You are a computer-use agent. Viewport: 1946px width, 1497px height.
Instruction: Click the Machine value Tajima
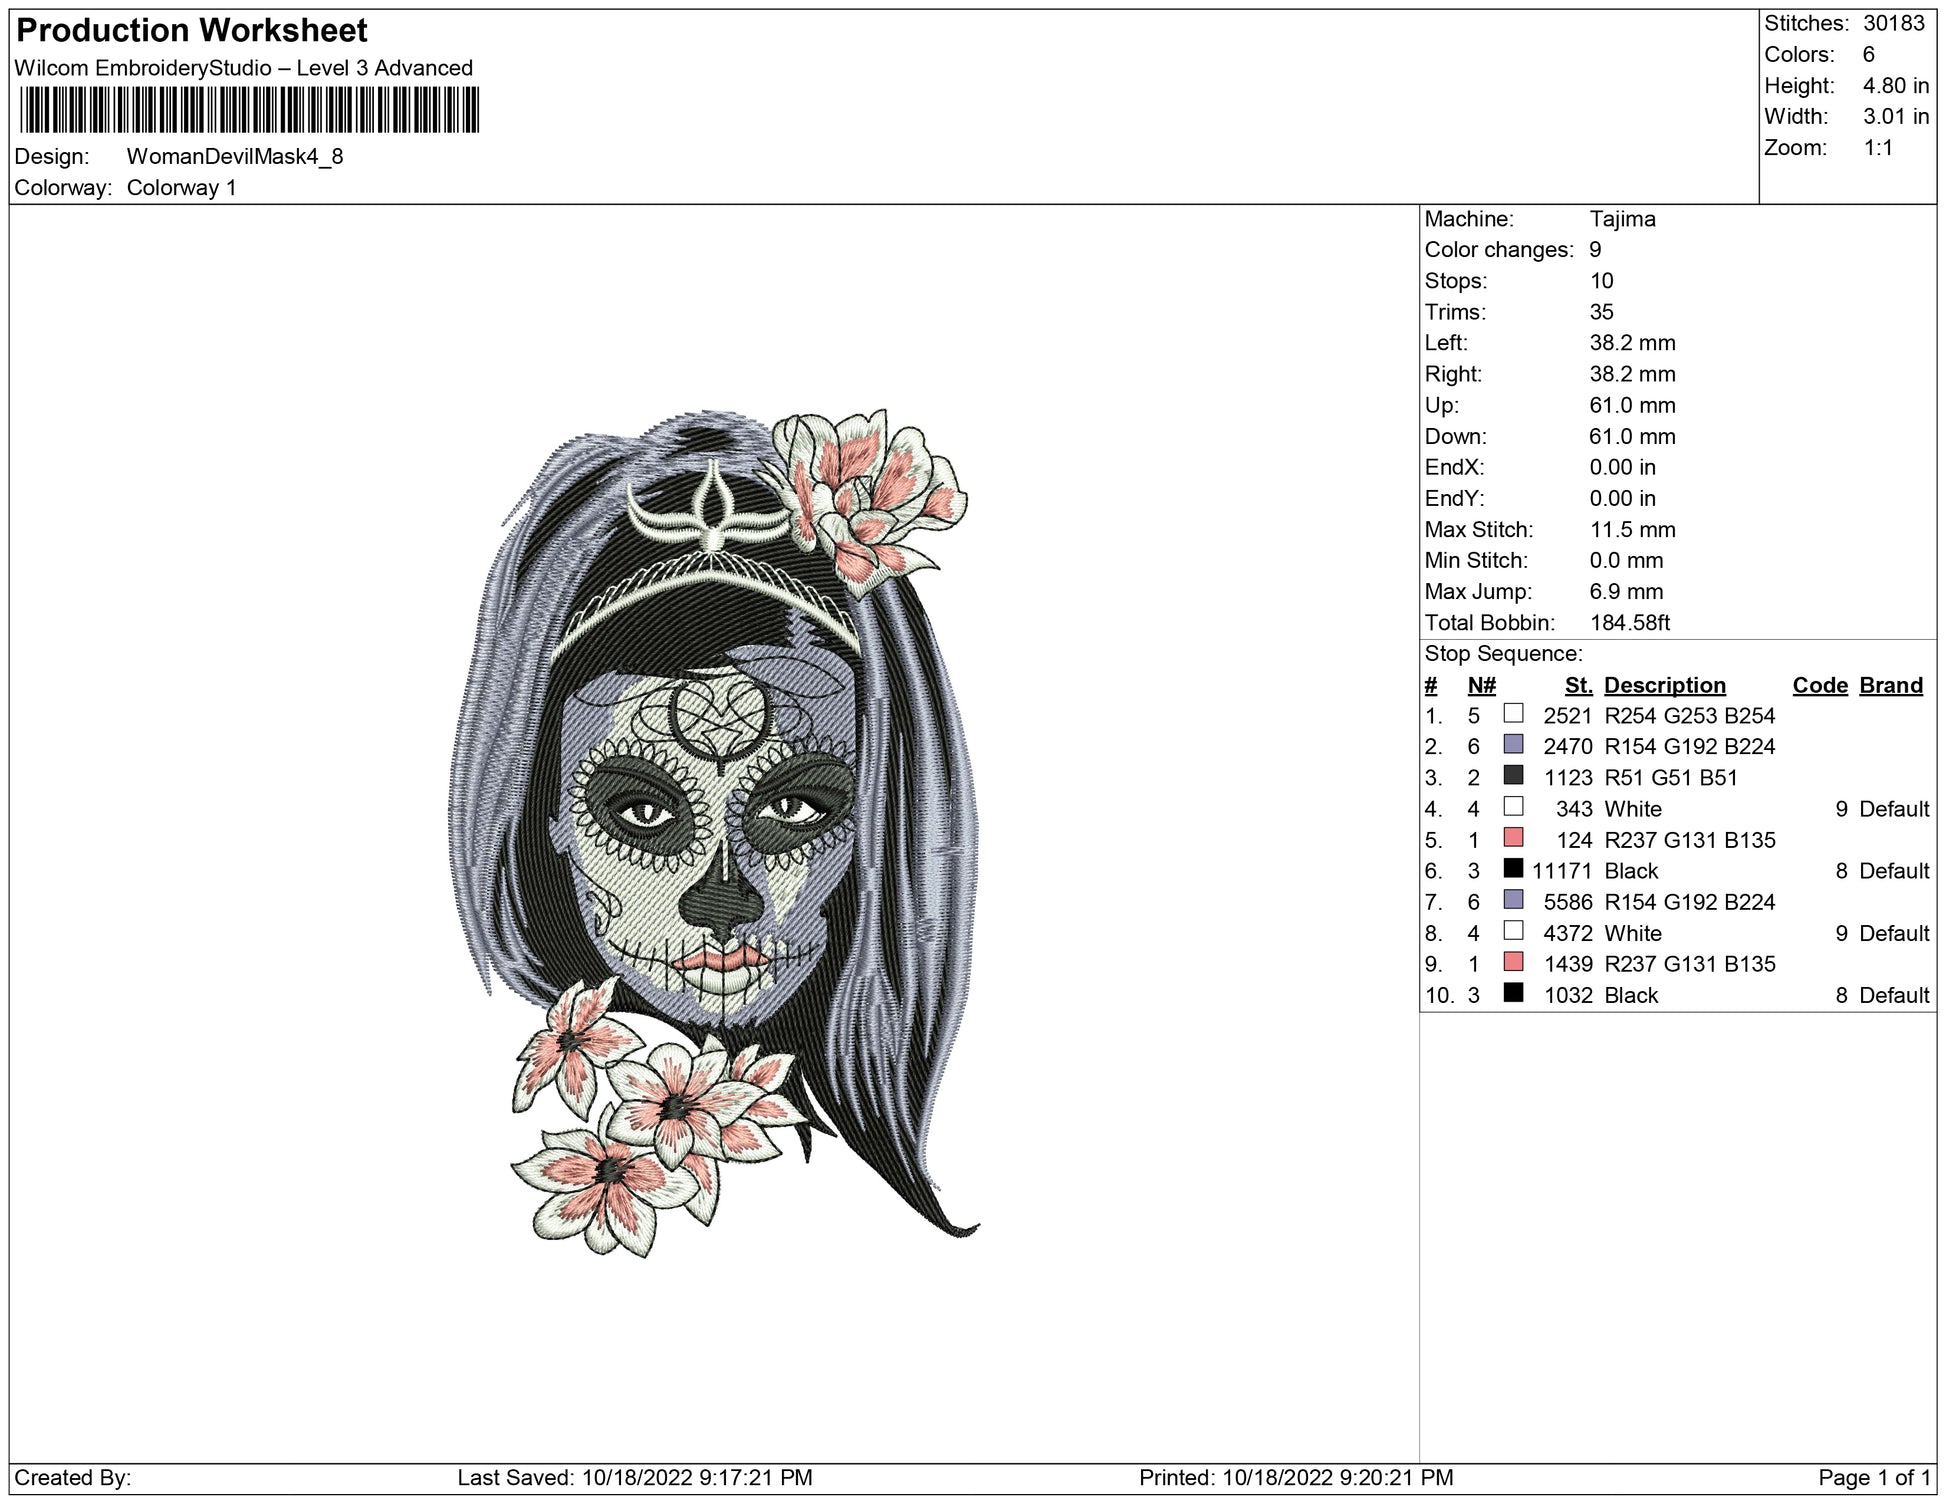point(1622,219)
